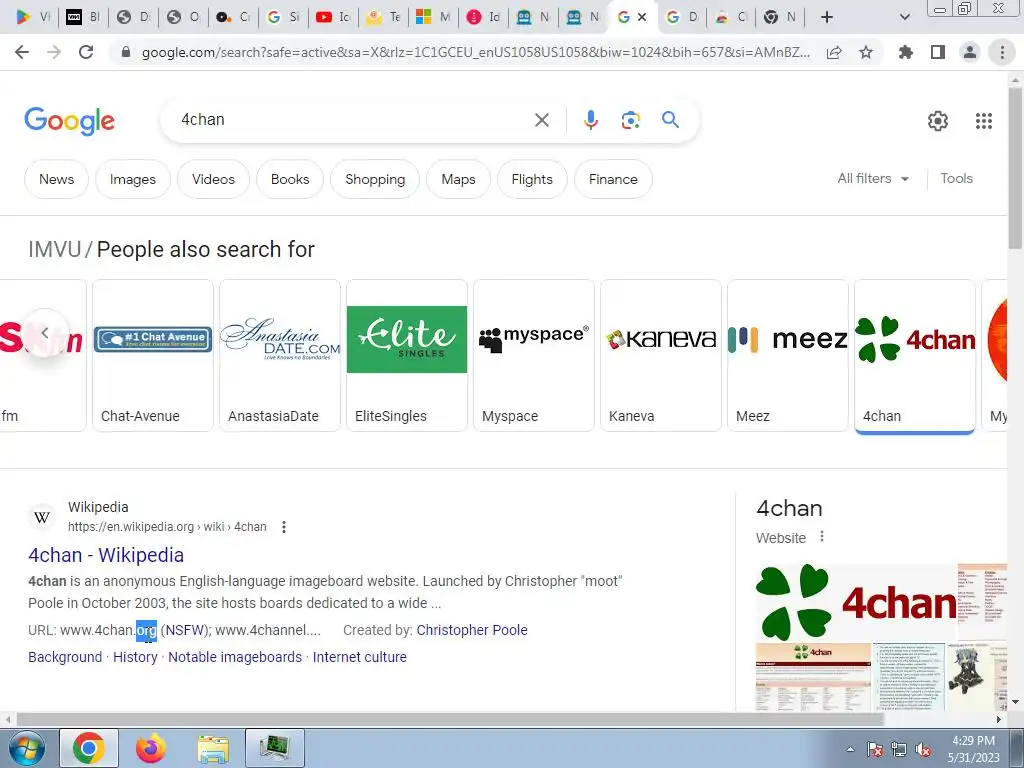Image resolution: width=1024 pixels, height=768 pixels.
Task: Open the large 4chan logo image
Action: (857, 602)
